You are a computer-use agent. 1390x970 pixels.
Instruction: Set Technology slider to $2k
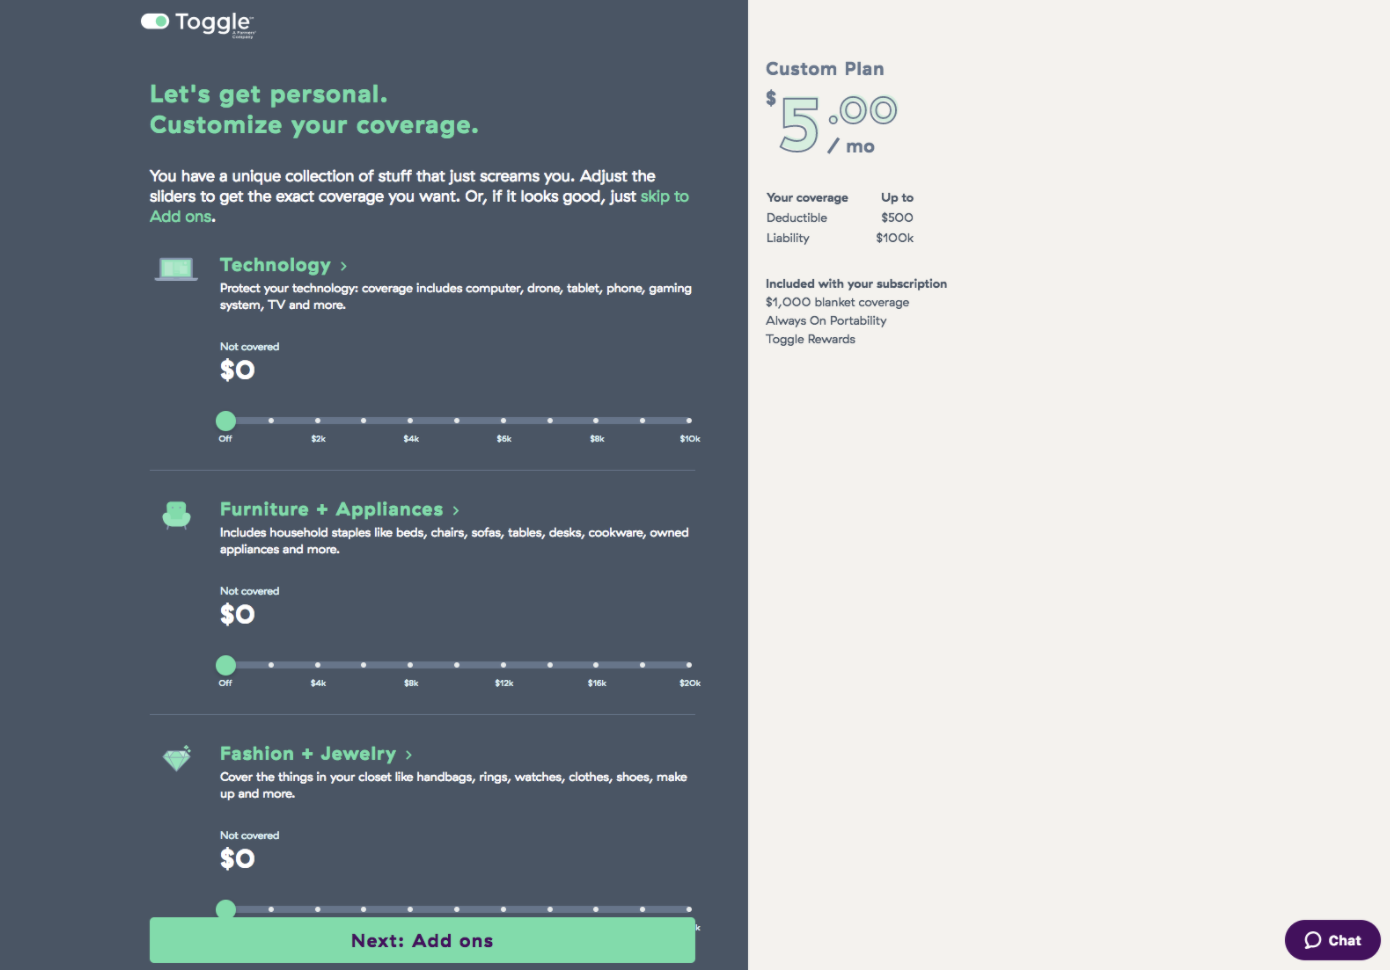click(318, 421)
